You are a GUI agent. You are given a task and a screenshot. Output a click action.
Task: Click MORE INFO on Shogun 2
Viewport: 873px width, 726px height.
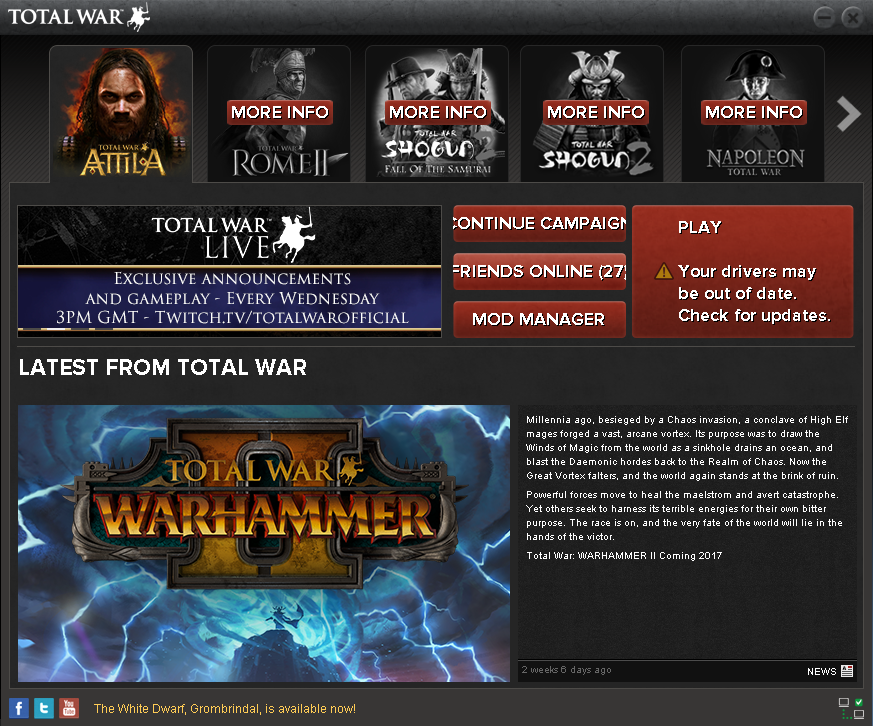point(596,112)
